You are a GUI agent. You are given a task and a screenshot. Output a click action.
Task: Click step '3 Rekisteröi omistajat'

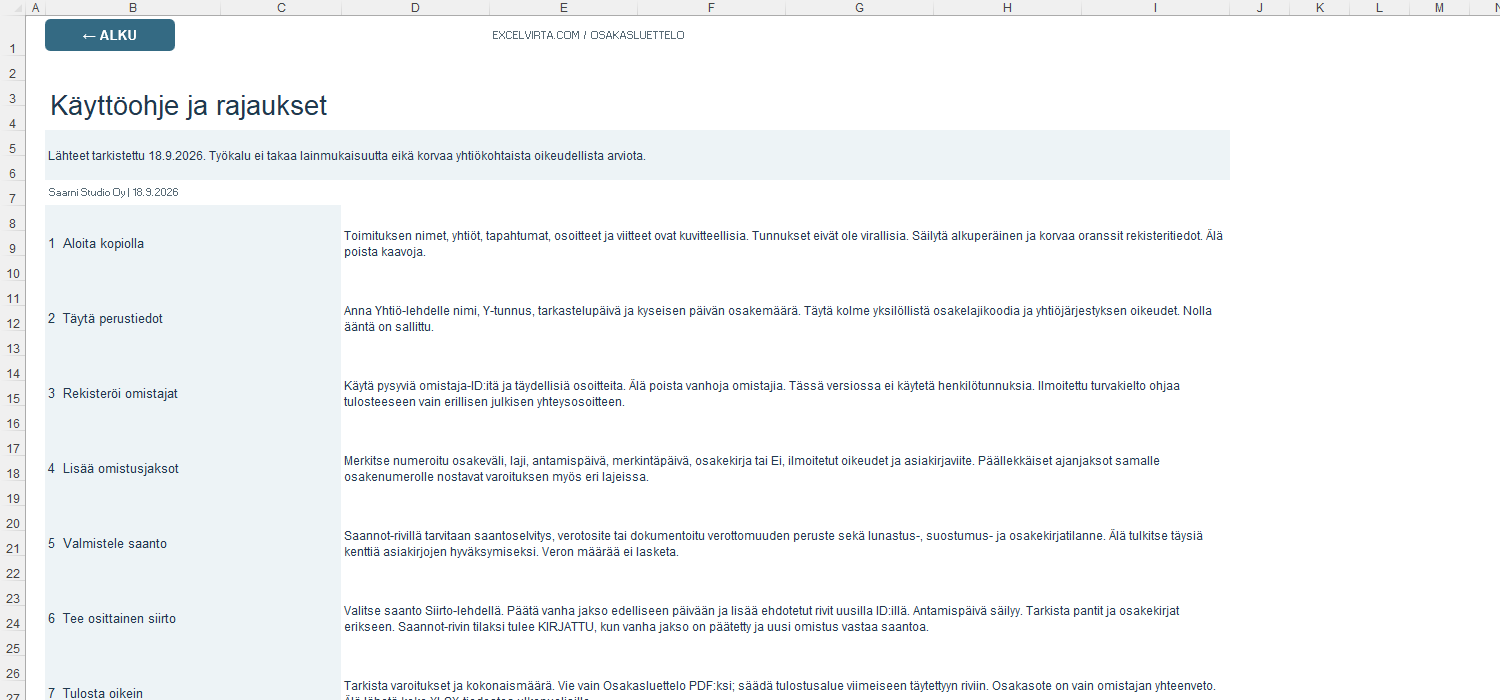coord(113,393)
